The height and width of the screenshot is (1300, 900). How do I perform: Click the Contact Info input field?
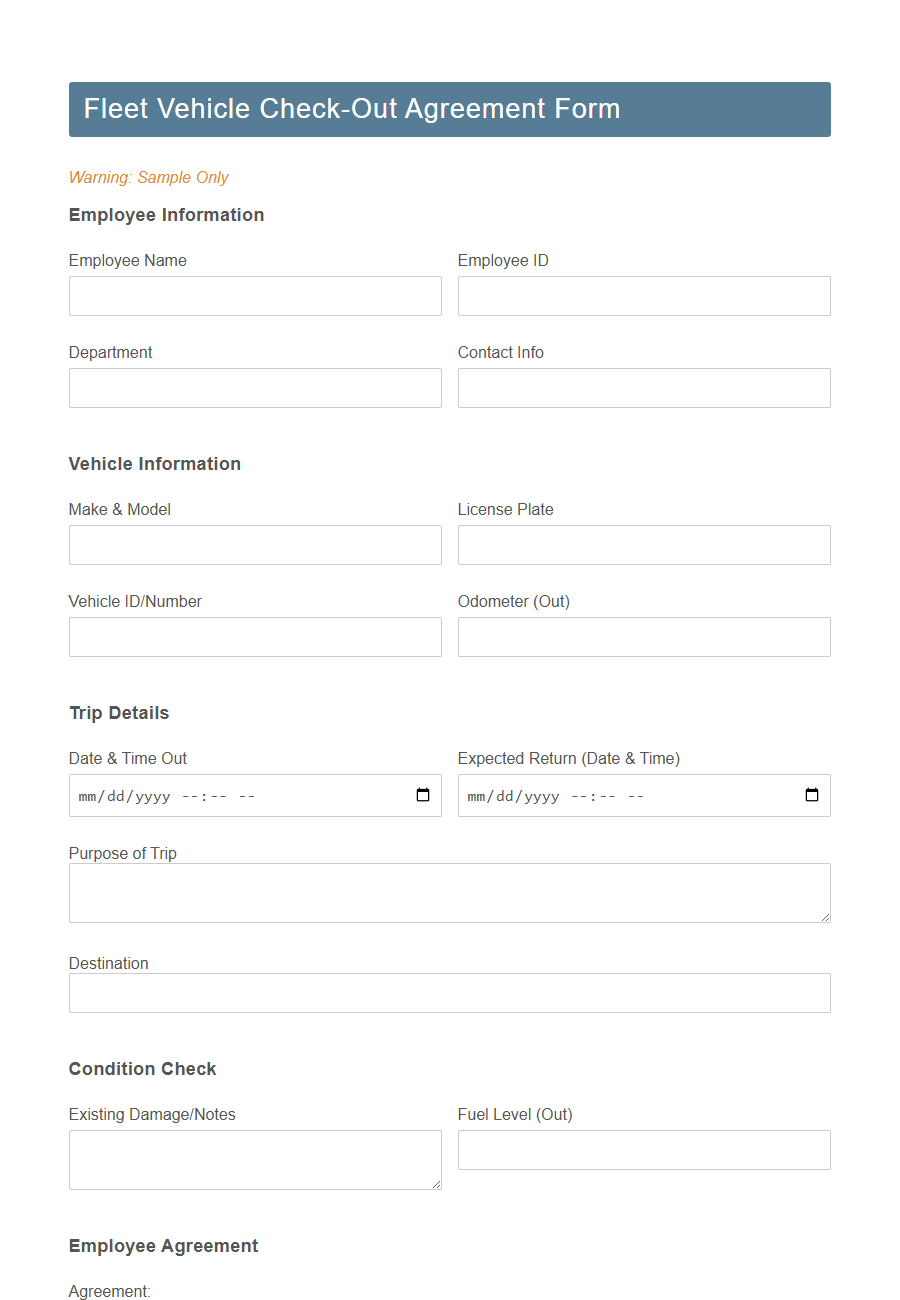coord(644,388)
